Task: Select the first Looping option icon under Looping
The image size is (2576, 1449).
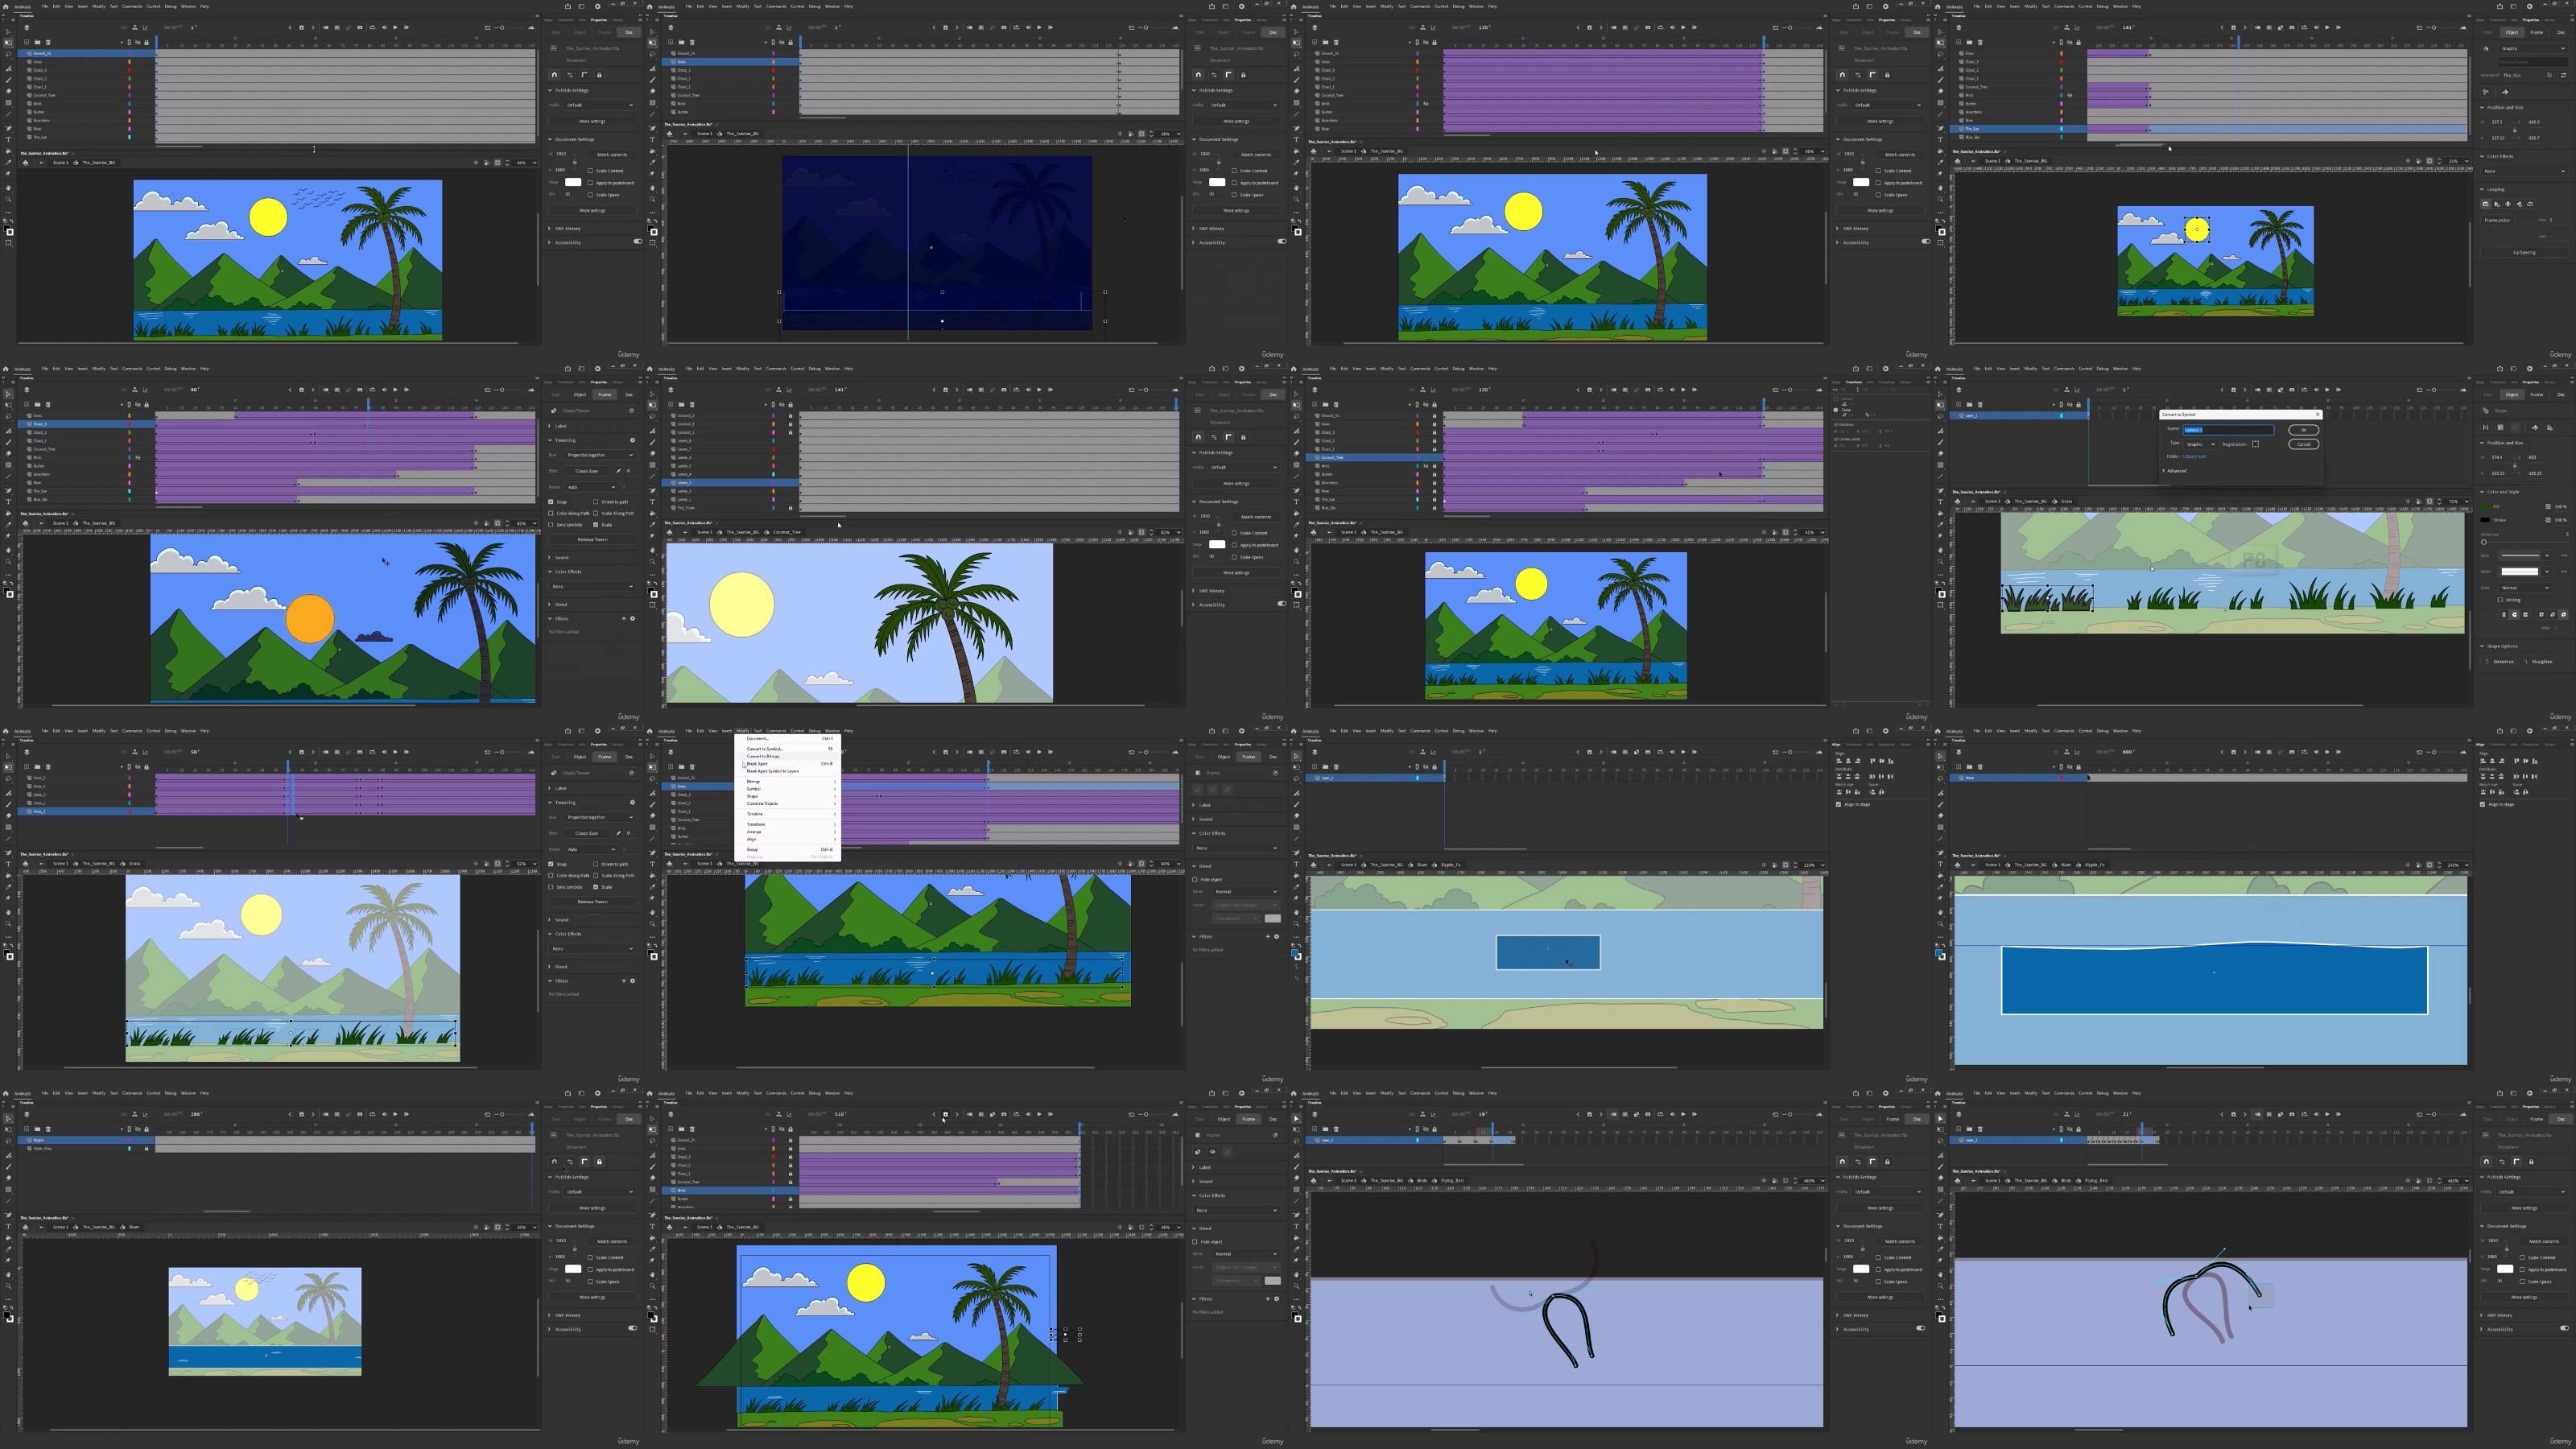Action: (x=2486, y=205)
